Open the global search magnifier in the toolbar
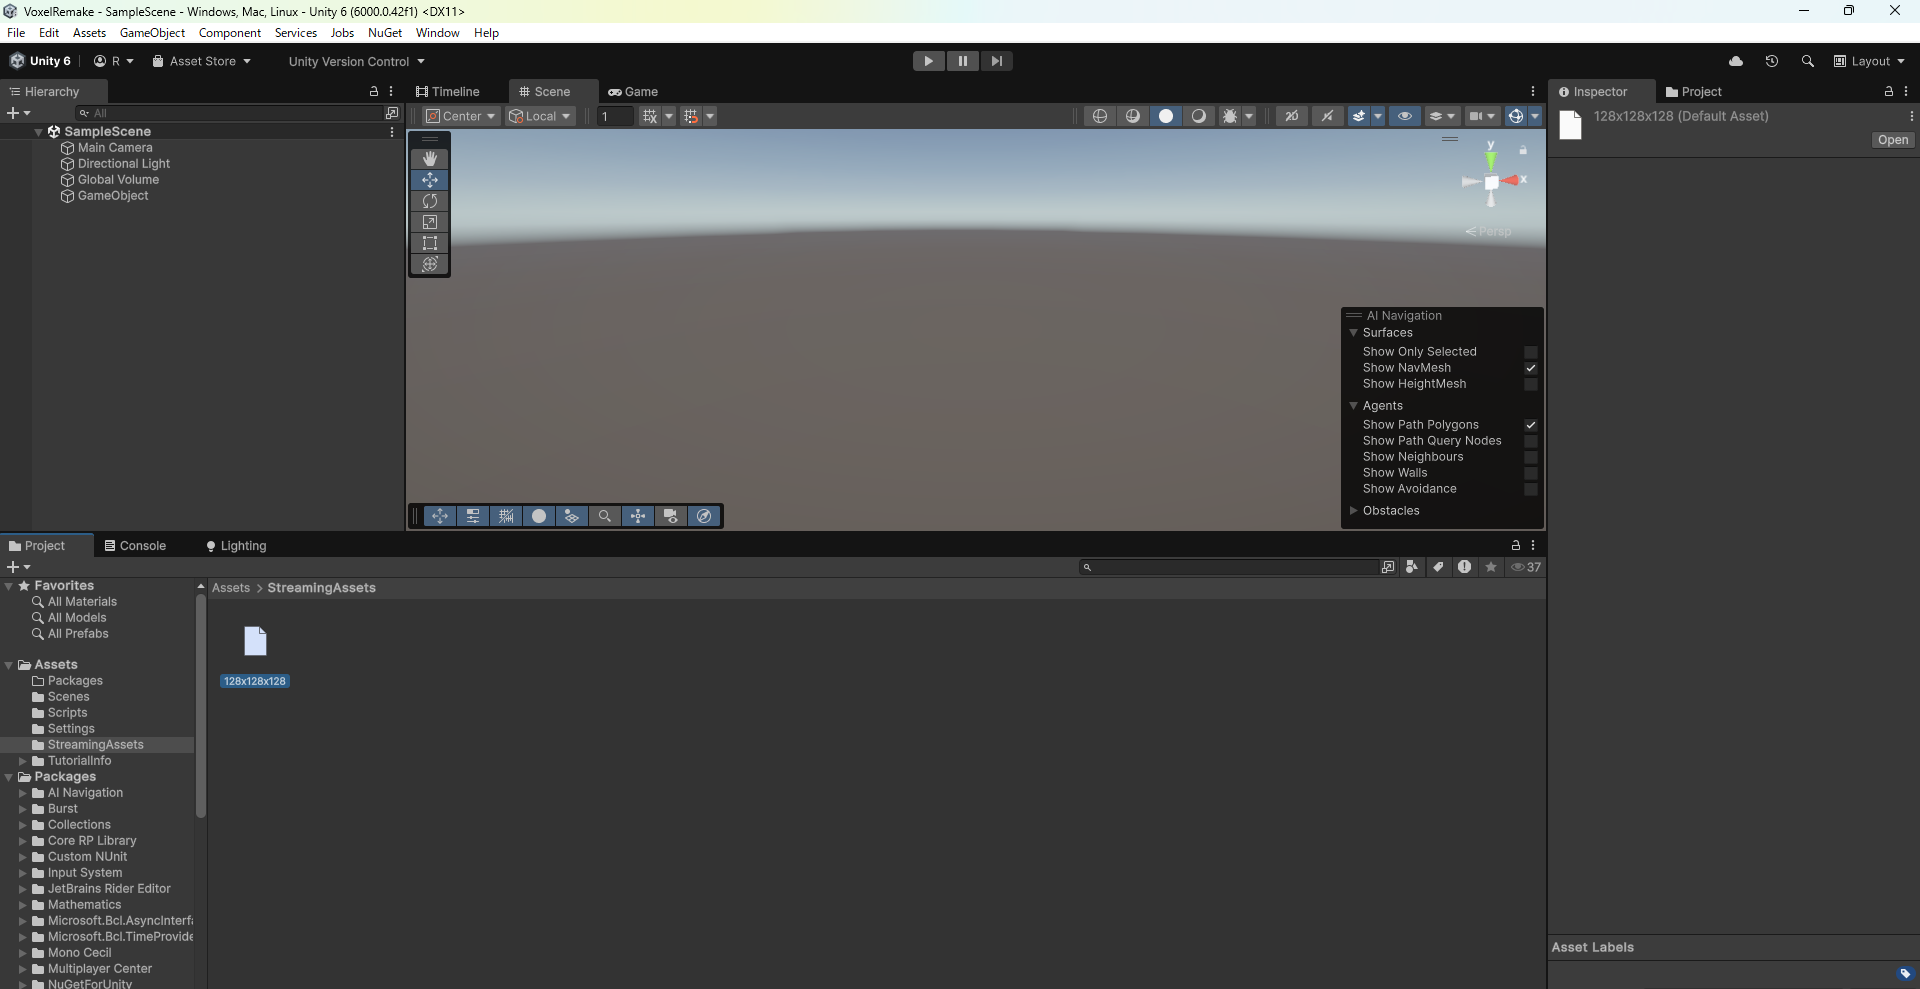 (x=1808, y=61)
